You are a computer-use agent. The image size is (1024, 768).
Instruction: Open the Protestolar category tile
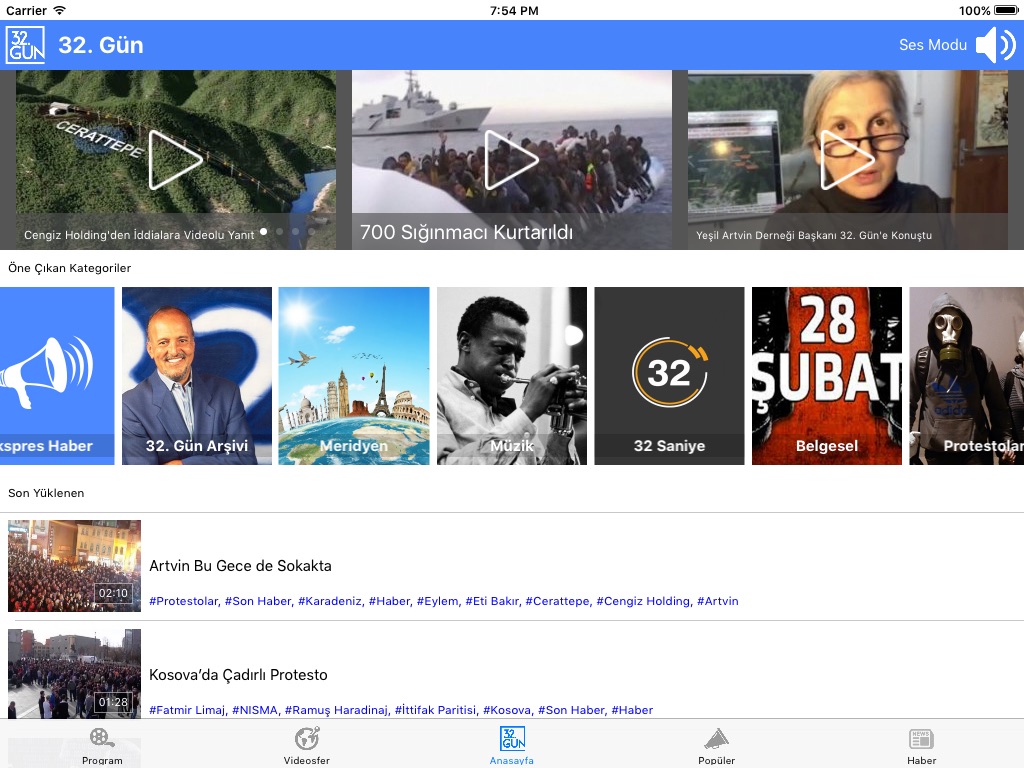[966, 376]
